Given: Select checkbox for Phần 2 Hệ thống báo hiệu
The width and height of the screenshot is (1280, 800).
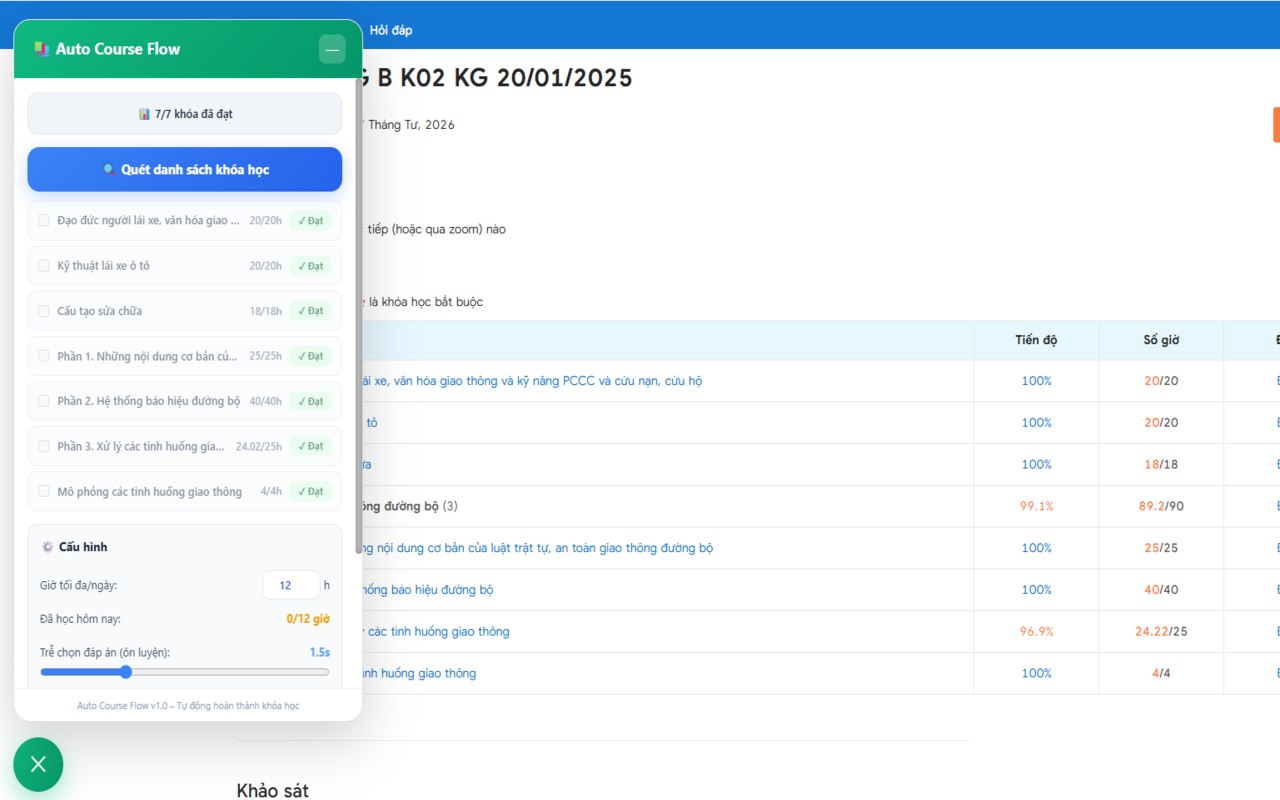Looking at the screenshot, I should (44, 401).
